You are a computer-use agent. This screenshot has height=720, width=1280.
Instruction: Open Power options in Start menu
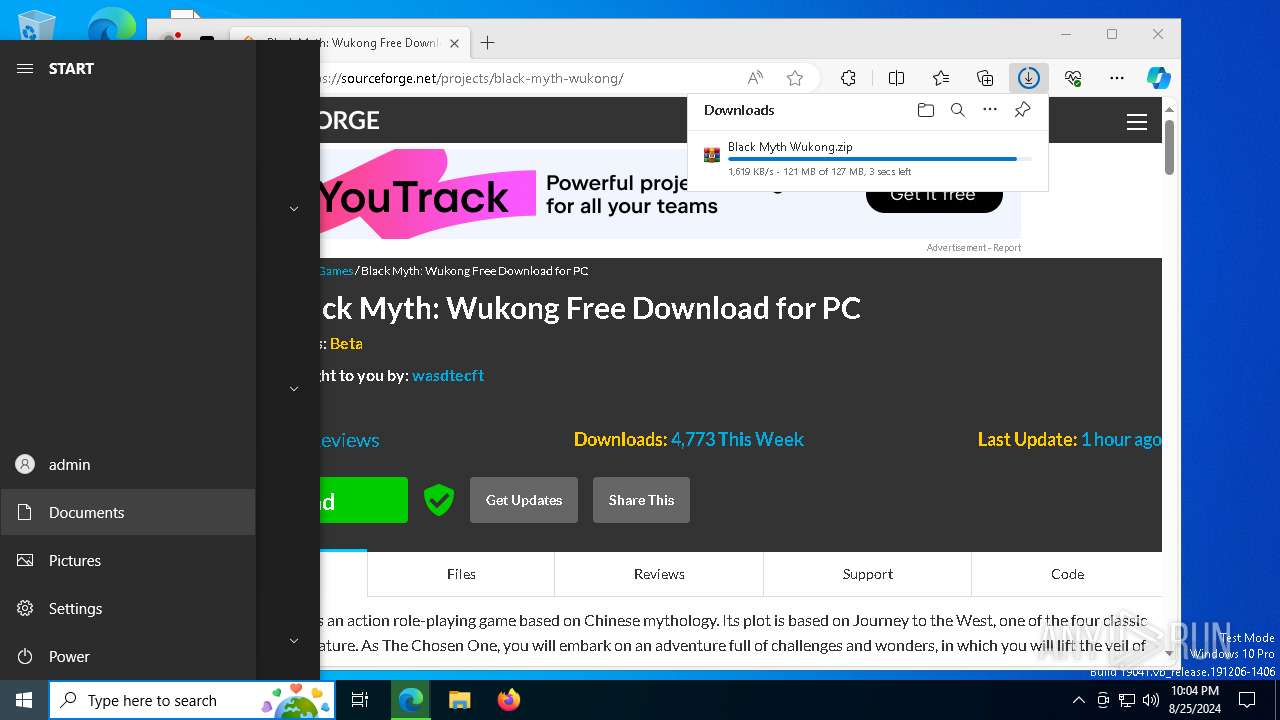click(128, 656)
